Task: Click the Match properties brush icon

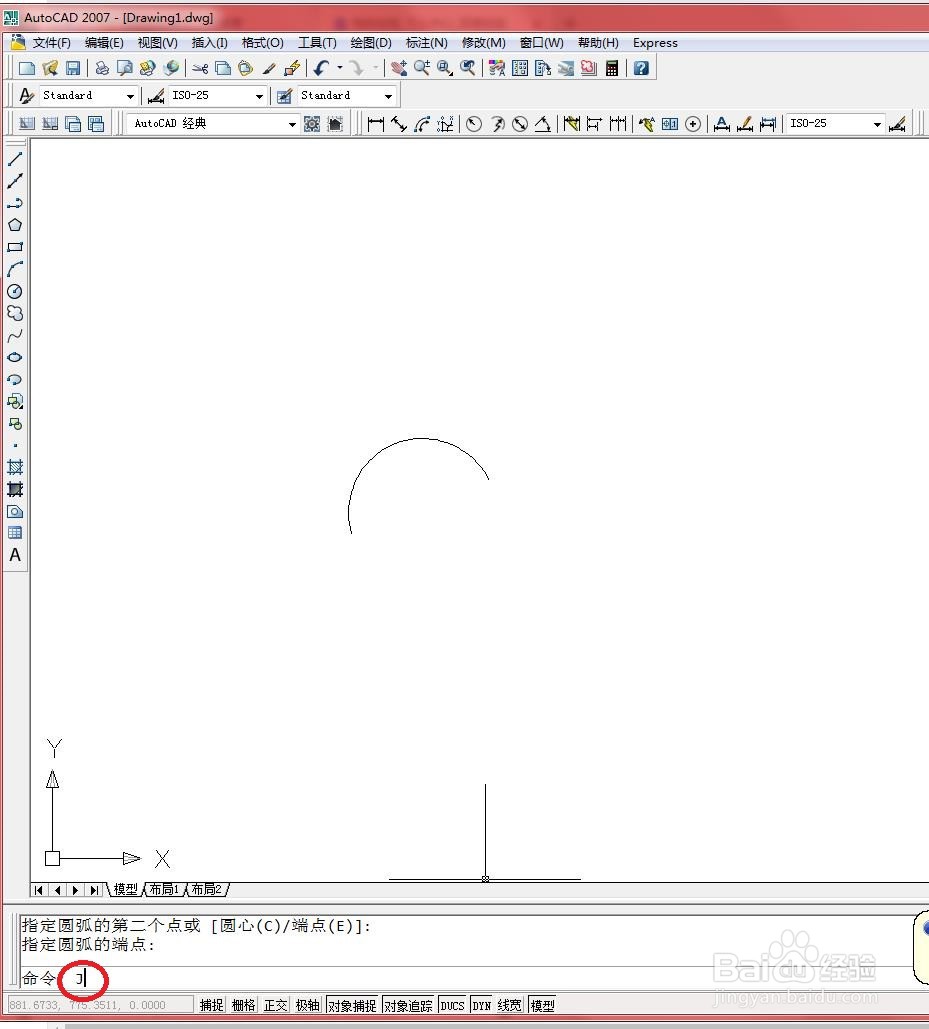Action: tap(269, 68)
